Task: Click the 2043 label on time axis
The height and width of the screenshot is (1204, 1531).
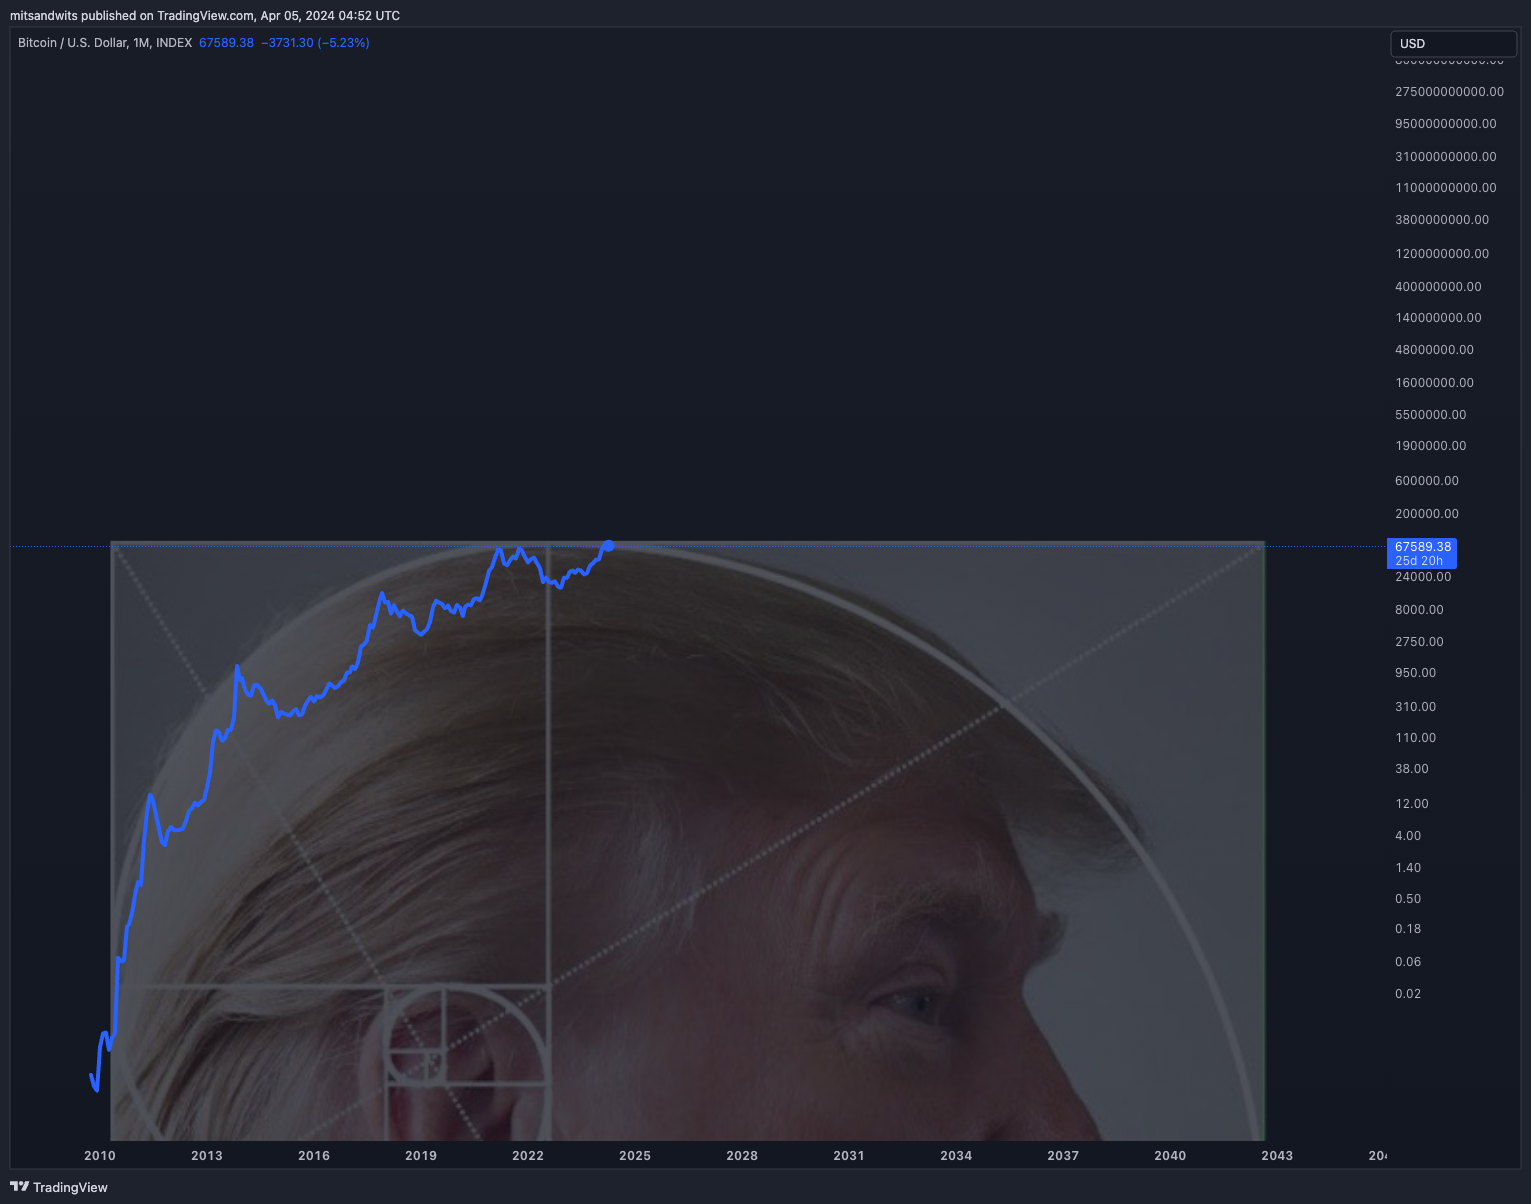Action: pos(1277,1155)
